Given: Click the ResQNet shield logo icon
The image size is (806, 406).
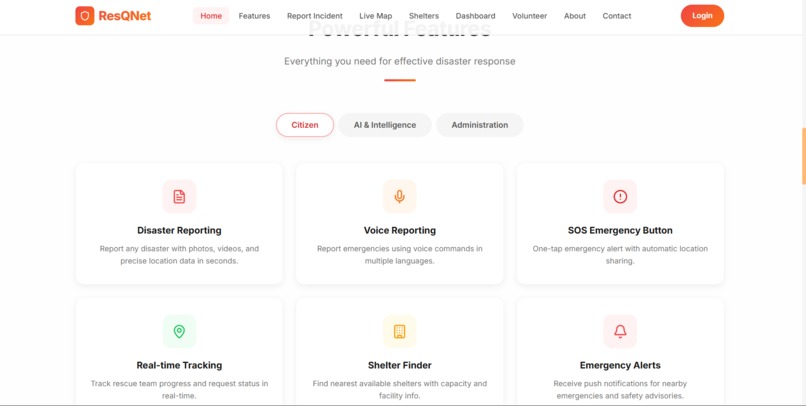Looking at the screenshot, I should pyautogui.click(x=85, y=16).
